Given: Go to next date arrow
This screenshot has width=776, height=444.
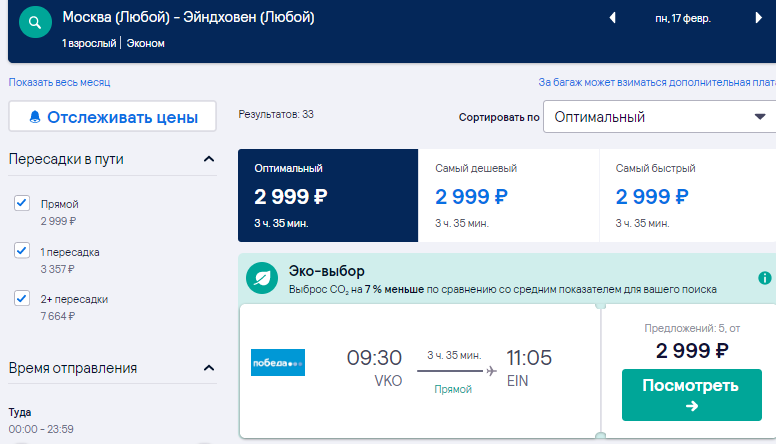Looking at the screenshot, I should 758,18.
